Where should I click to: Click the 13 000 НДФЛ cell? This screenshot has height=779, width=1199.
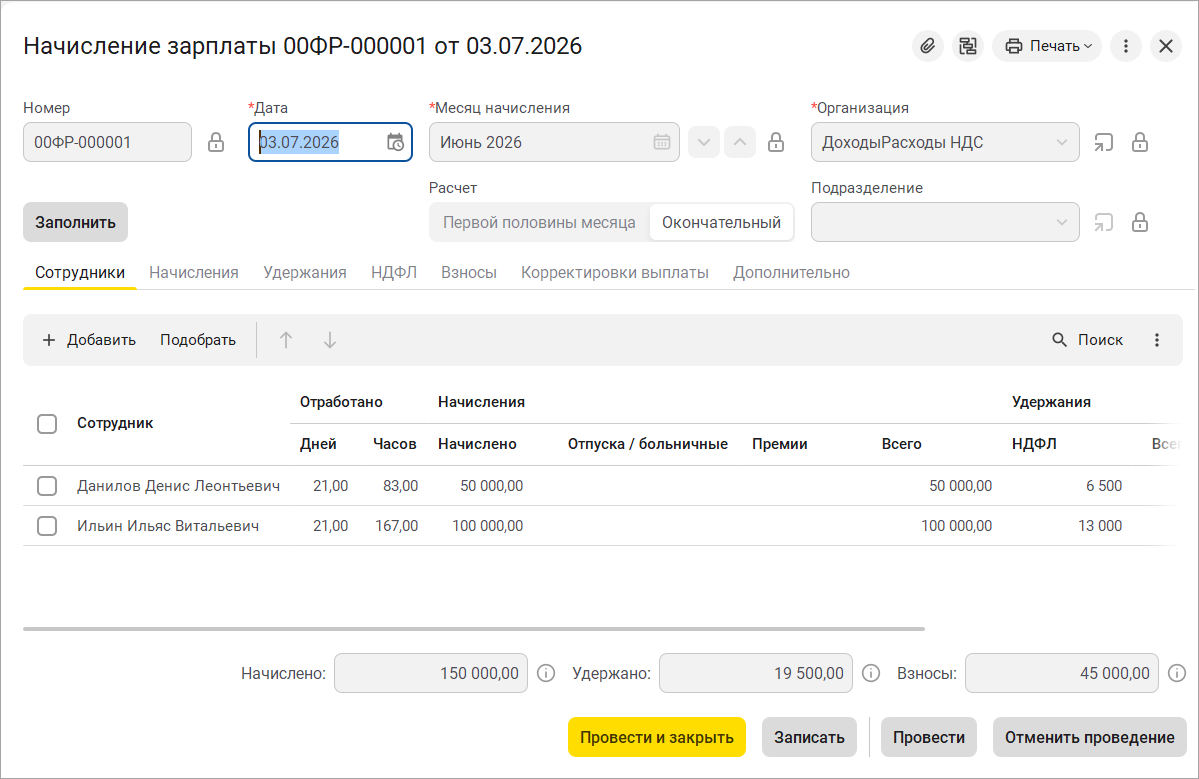pos(1100,525)
